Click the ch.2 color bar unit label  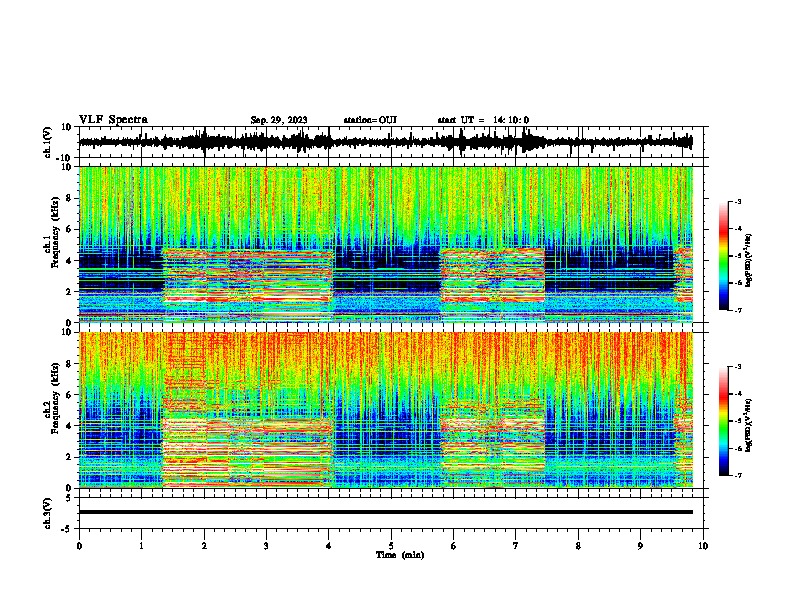[748, 423]
